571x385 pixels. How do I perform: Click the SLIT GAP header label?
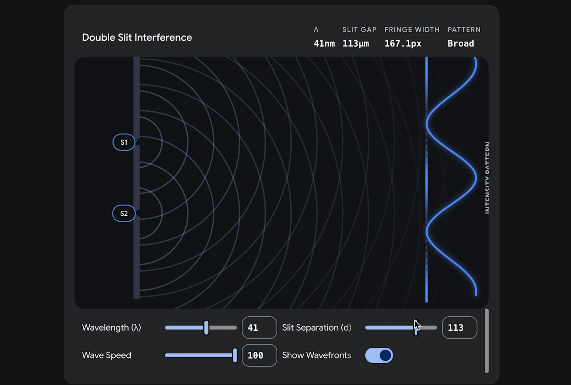359,30
